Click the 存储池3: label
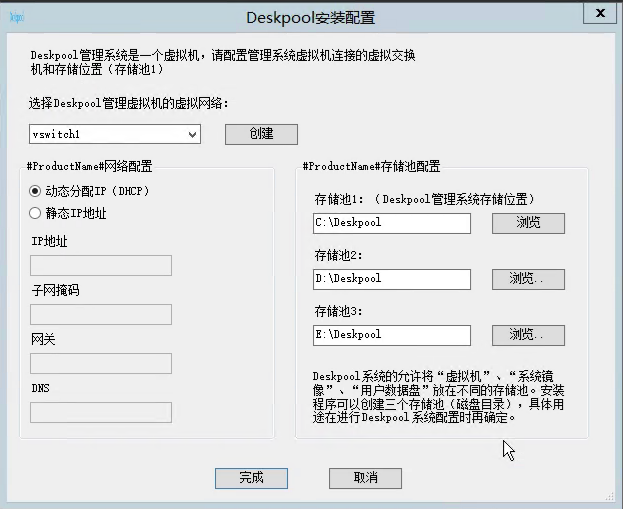The image size is (623, 509). [338, 311]
